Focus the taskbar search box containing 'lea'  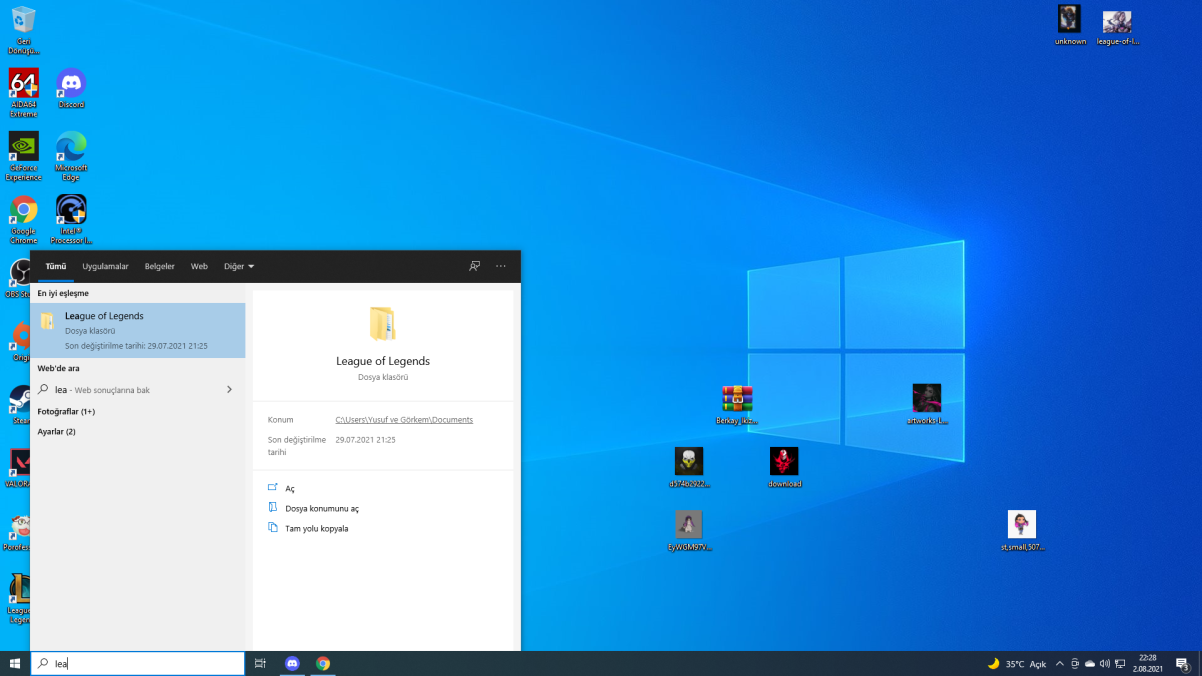(x=138, y=663)
